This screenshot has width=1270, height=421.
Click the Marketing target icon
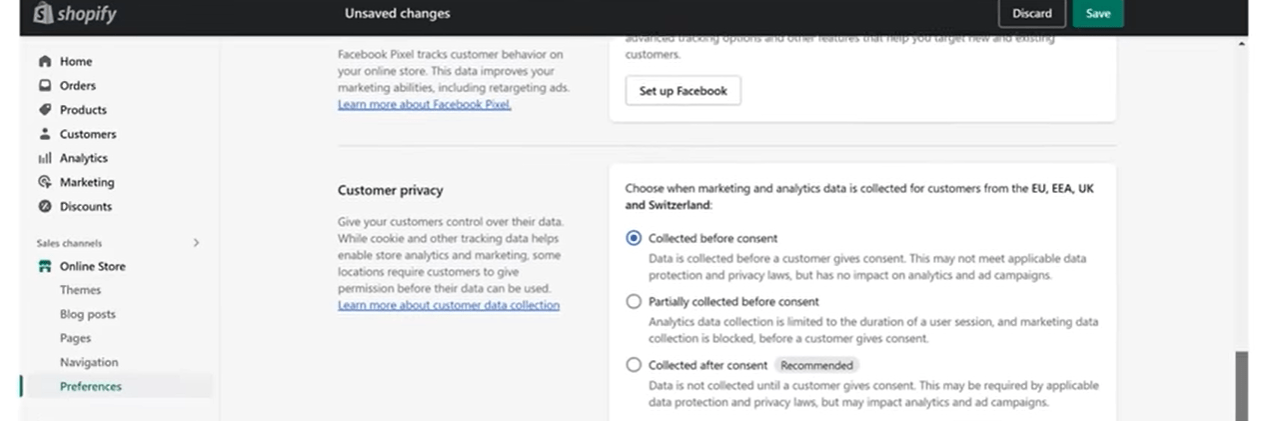pyautogui.click(x=44, y=182)
